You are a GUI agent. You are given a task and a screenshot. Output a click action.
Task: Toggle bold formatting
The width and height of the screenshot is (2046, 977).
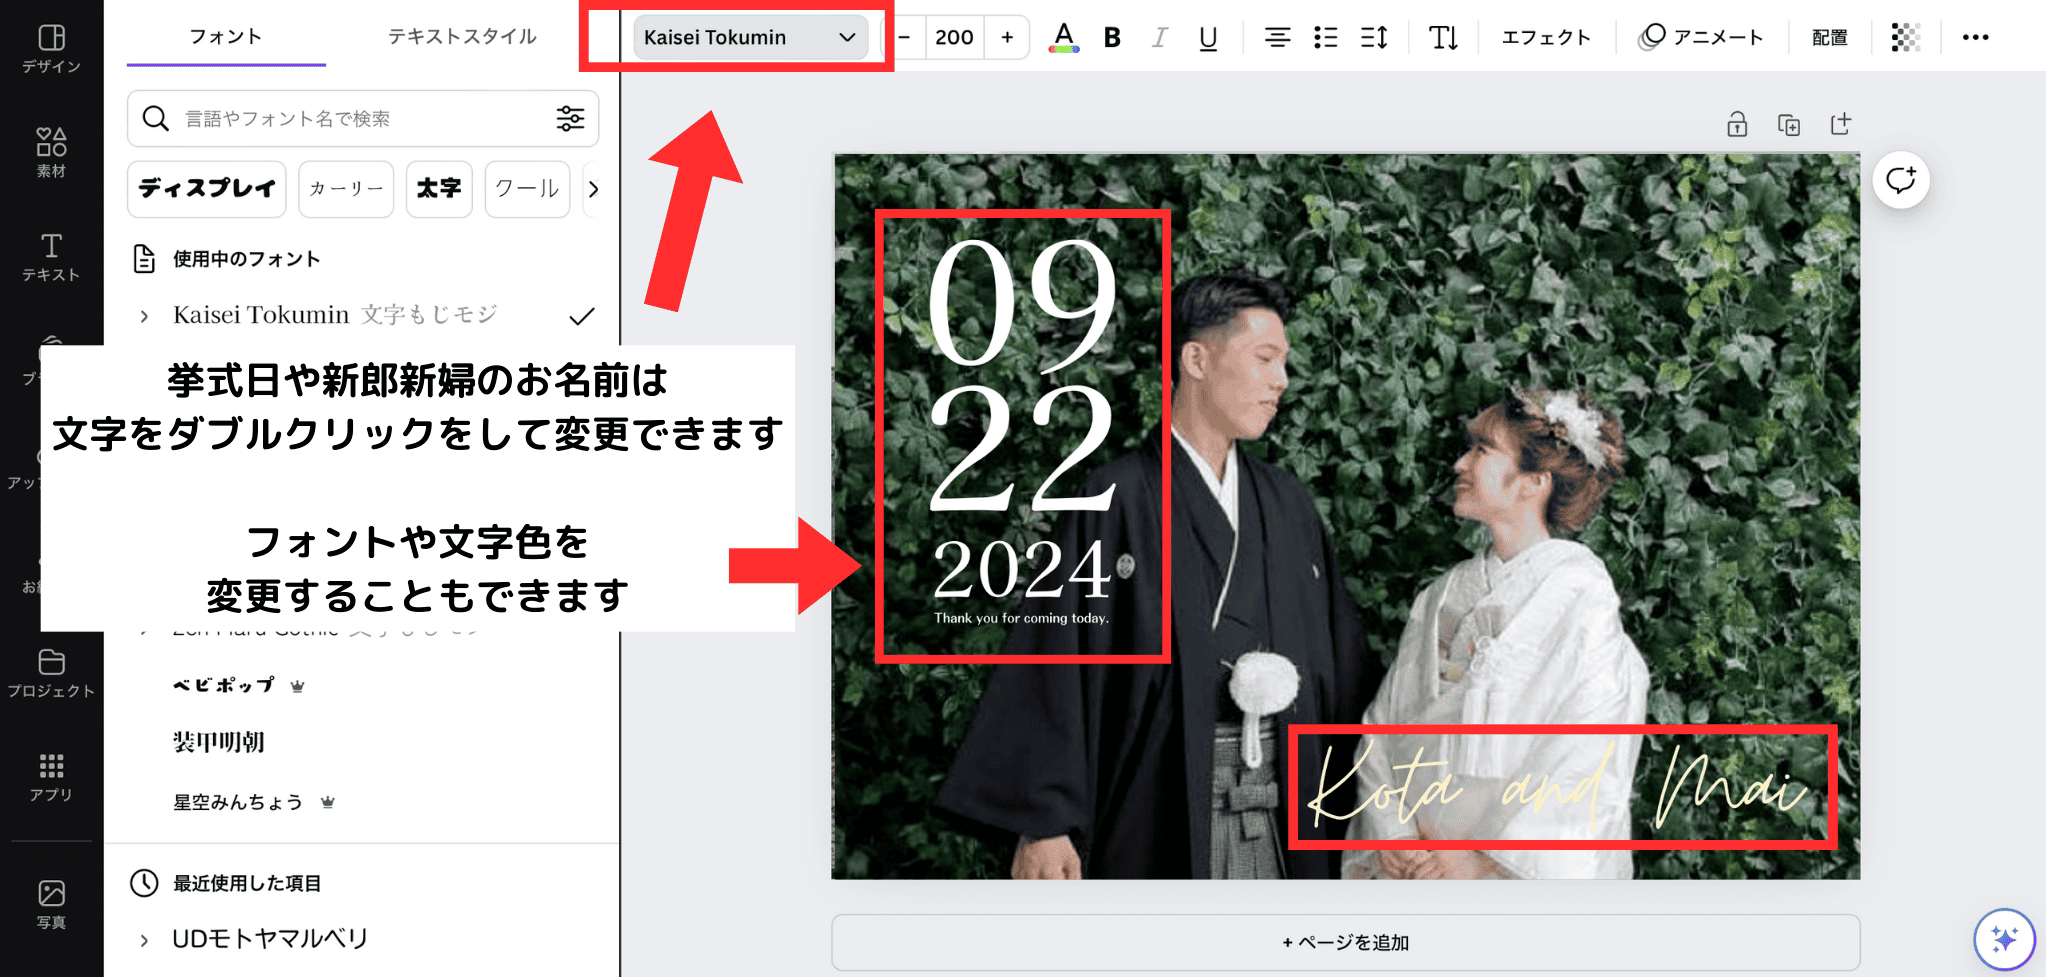(1112, 38)
